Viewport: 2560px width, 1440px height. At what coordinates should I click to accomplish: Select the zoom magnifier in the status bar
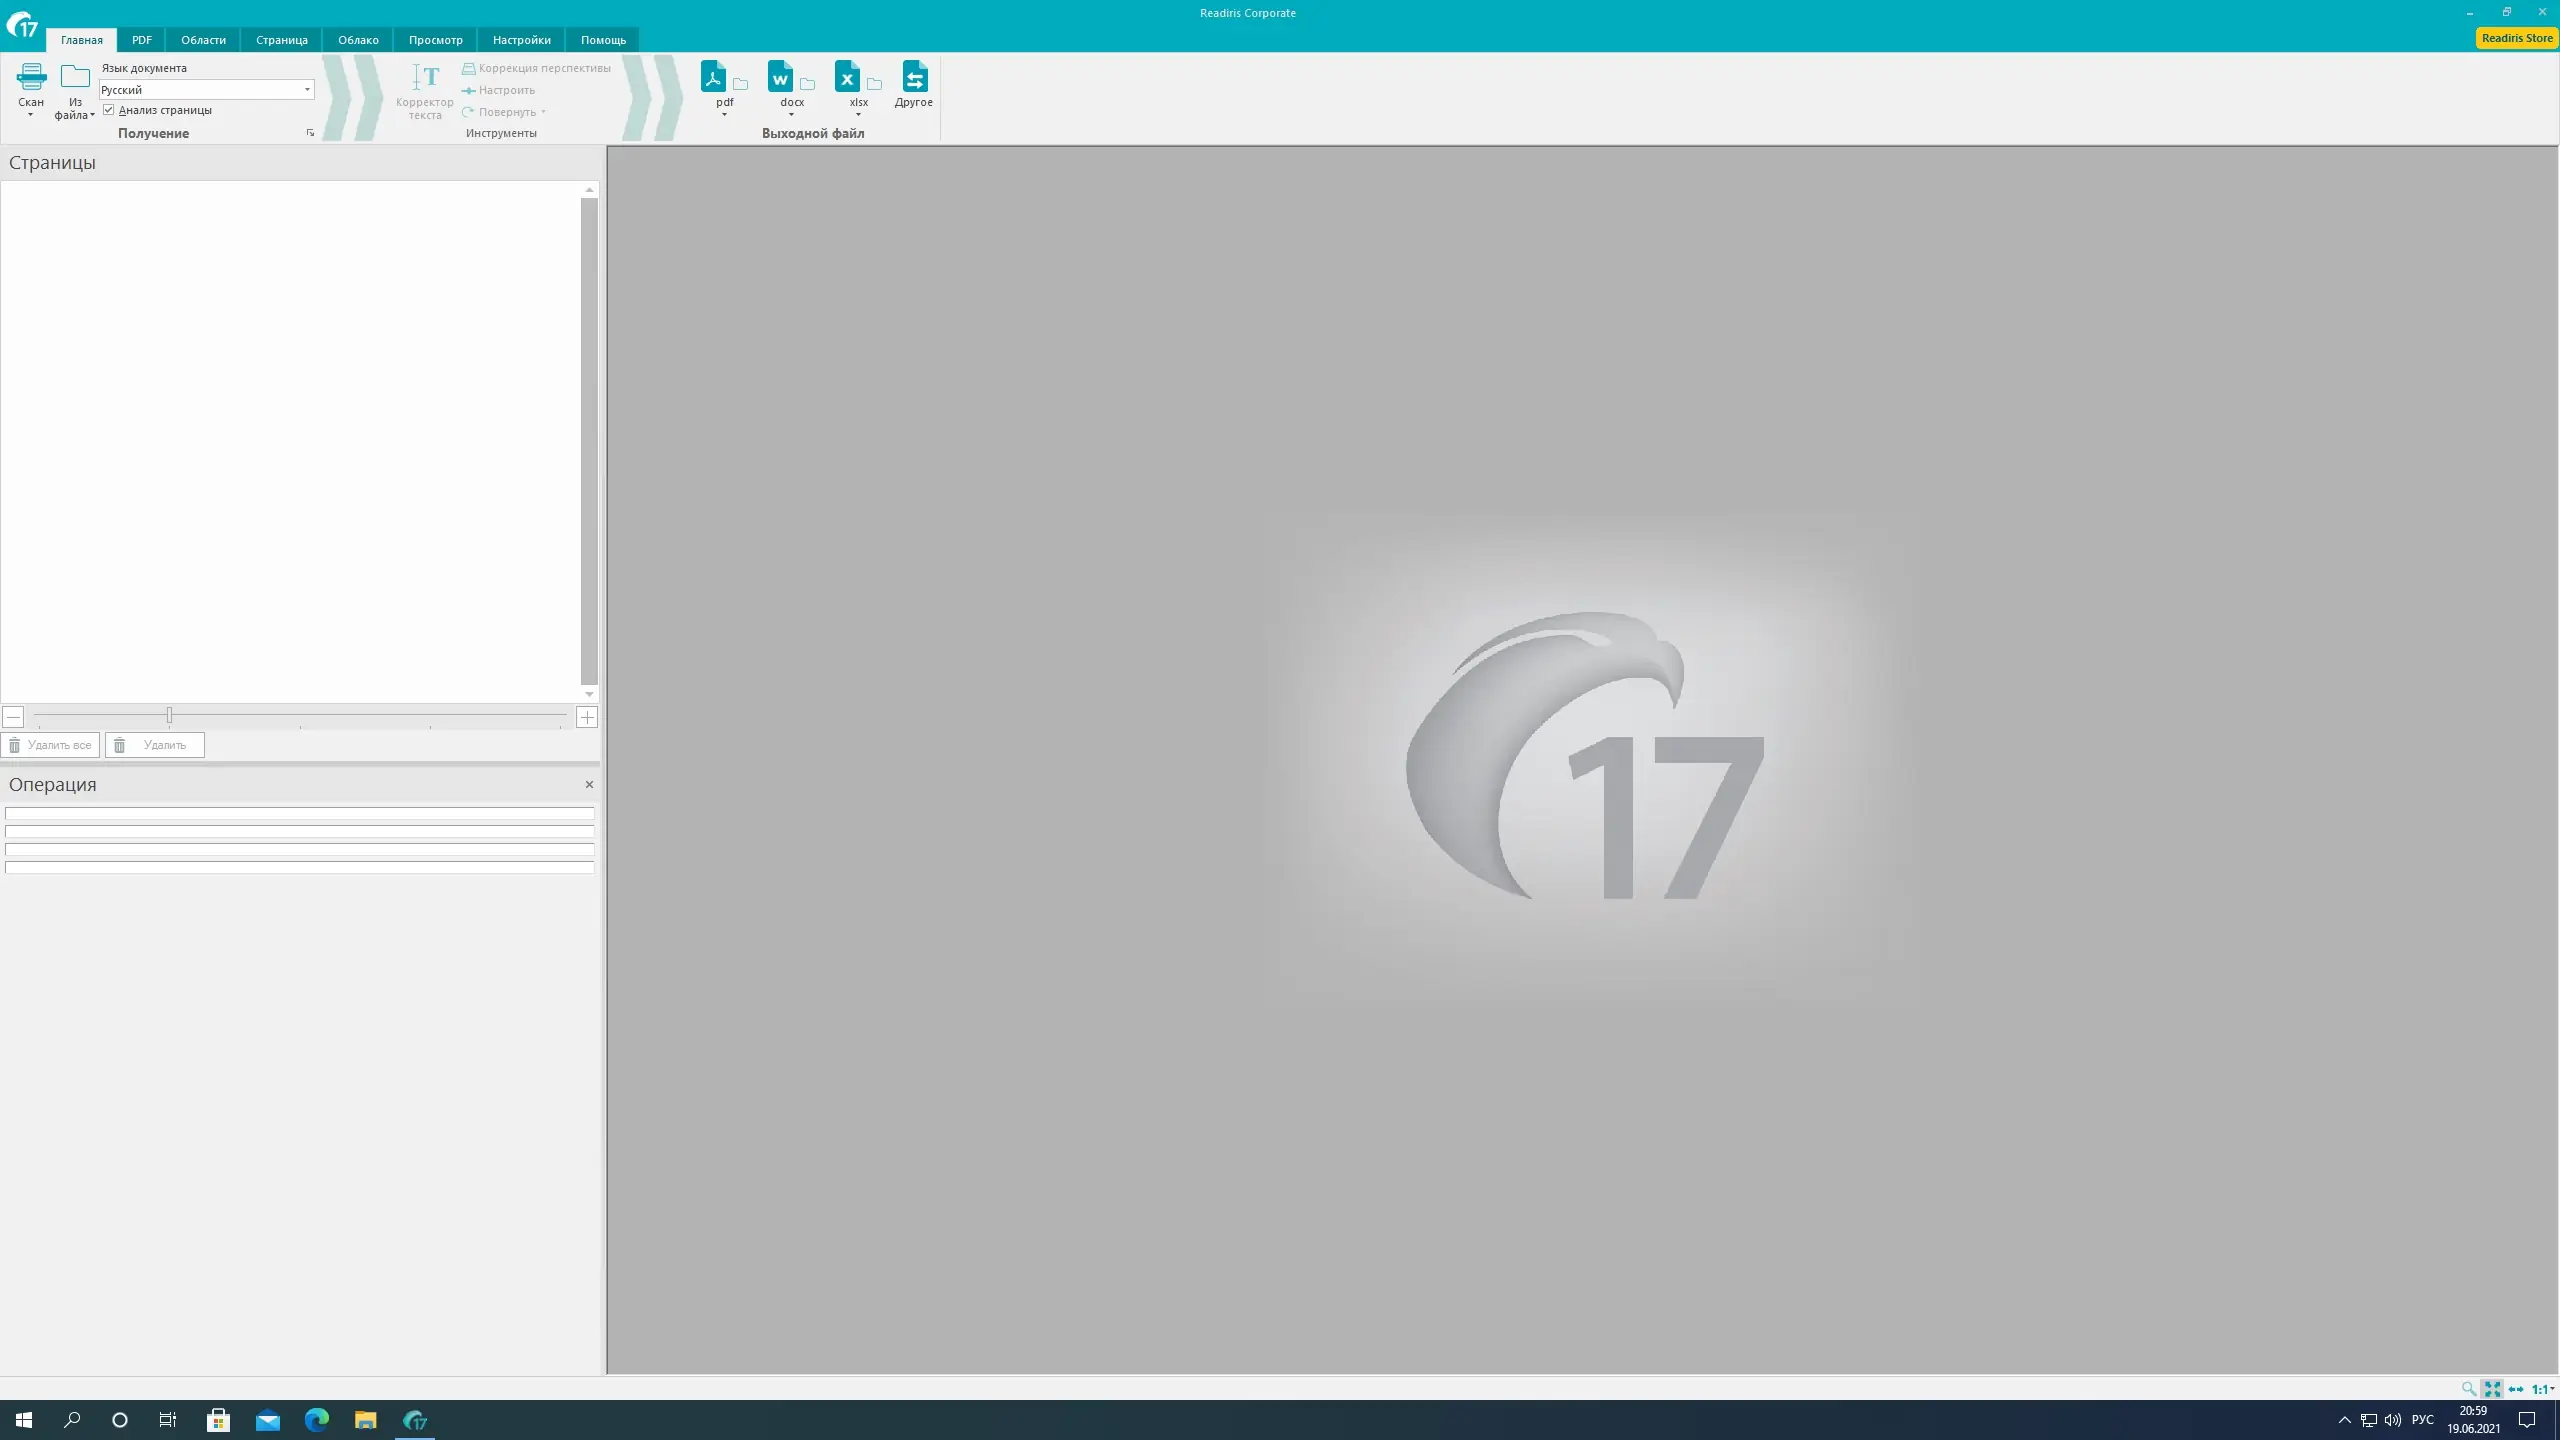[2466, 1389]
